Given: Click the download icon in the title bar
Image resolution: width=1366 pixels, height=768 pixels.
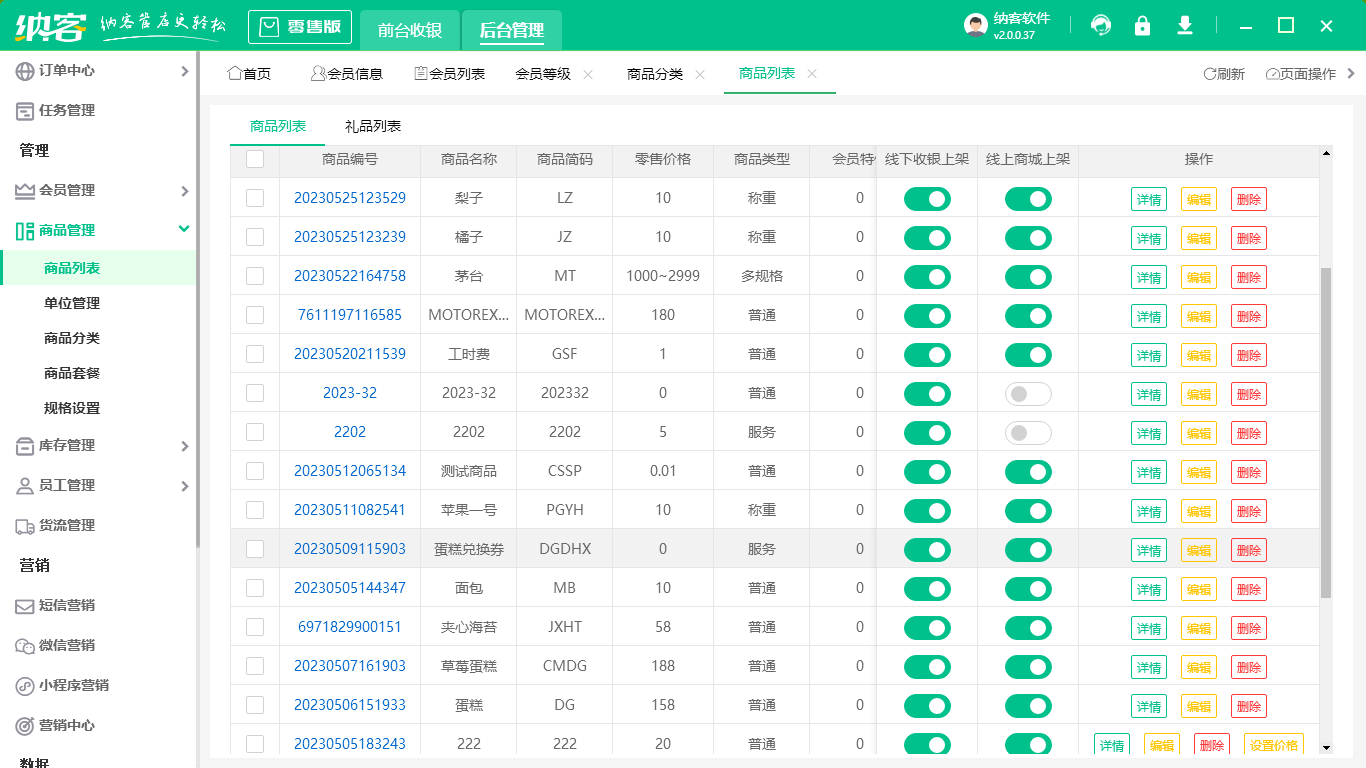Looking at the screenshot, I should tap(1185, 25).
